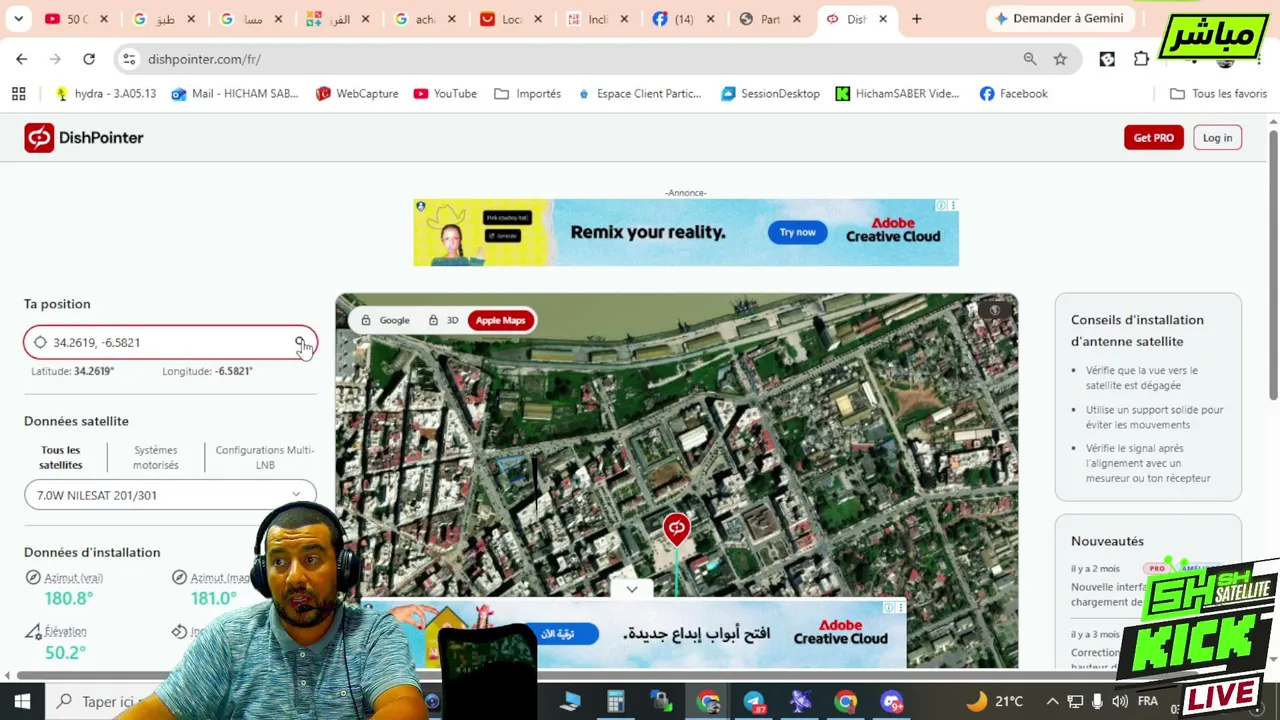Click the Élévation angle icon
The height and width of the screenshot is (720, 1280).
(x=33, y=632)
